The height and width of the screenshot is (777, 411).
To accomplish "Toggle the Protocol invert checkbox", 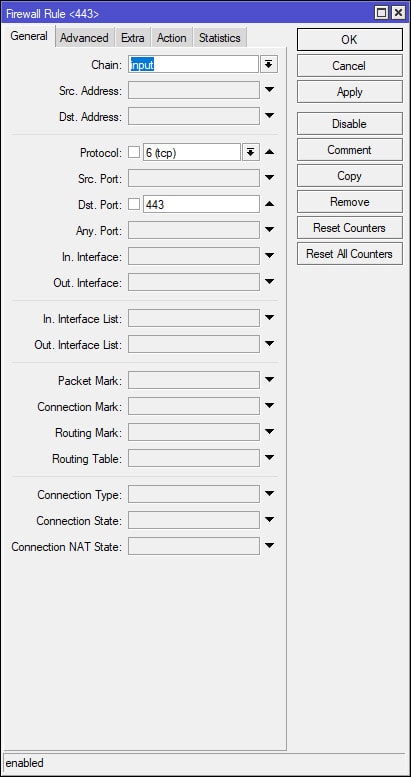I will [x=134, y=153].
